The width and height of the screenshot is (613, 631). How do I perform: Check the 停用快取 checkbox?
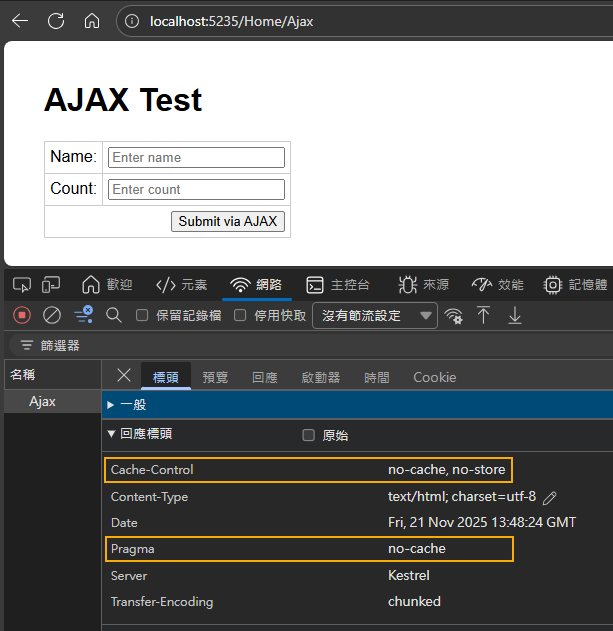[x=240, y=316]
